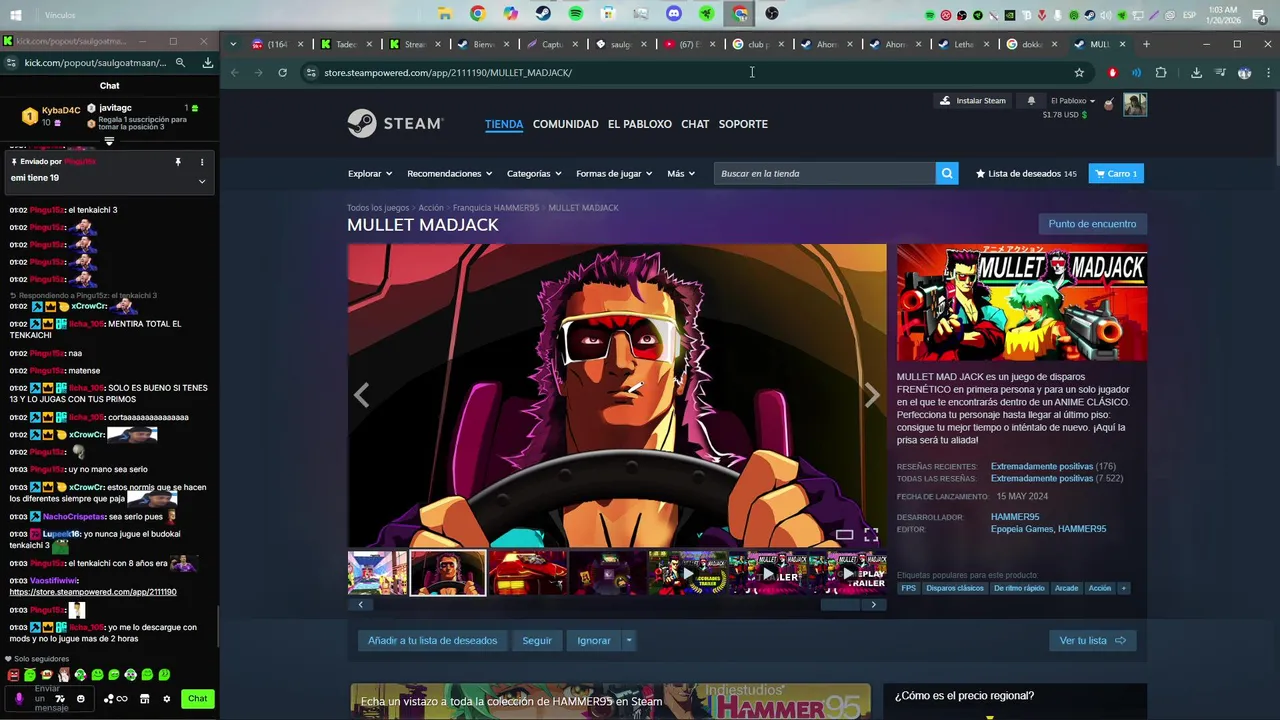This screenshot has width=1280, height=720.
Task: Open the El Pabloxo account dropdown
Action: [x=1073, y=101]
